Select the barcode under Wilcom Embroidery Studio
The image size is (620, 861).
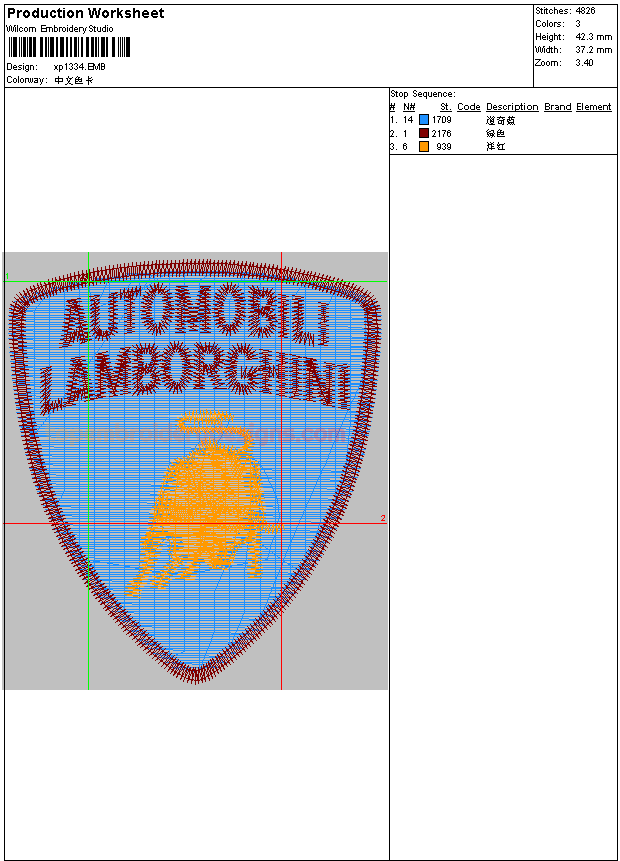coord(69,47)
